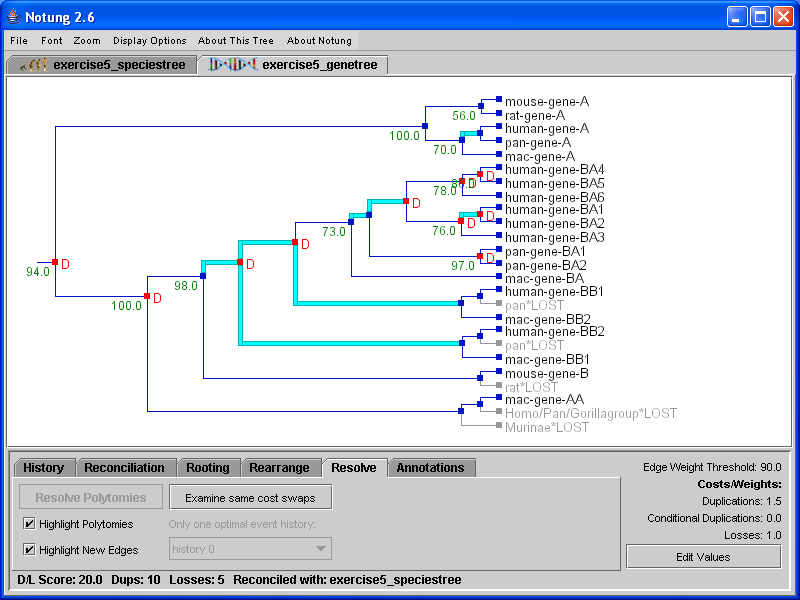This screenshot has width=800, height=600.
Task: Open the Display Options menu
Action: click(x=150, y=41)
